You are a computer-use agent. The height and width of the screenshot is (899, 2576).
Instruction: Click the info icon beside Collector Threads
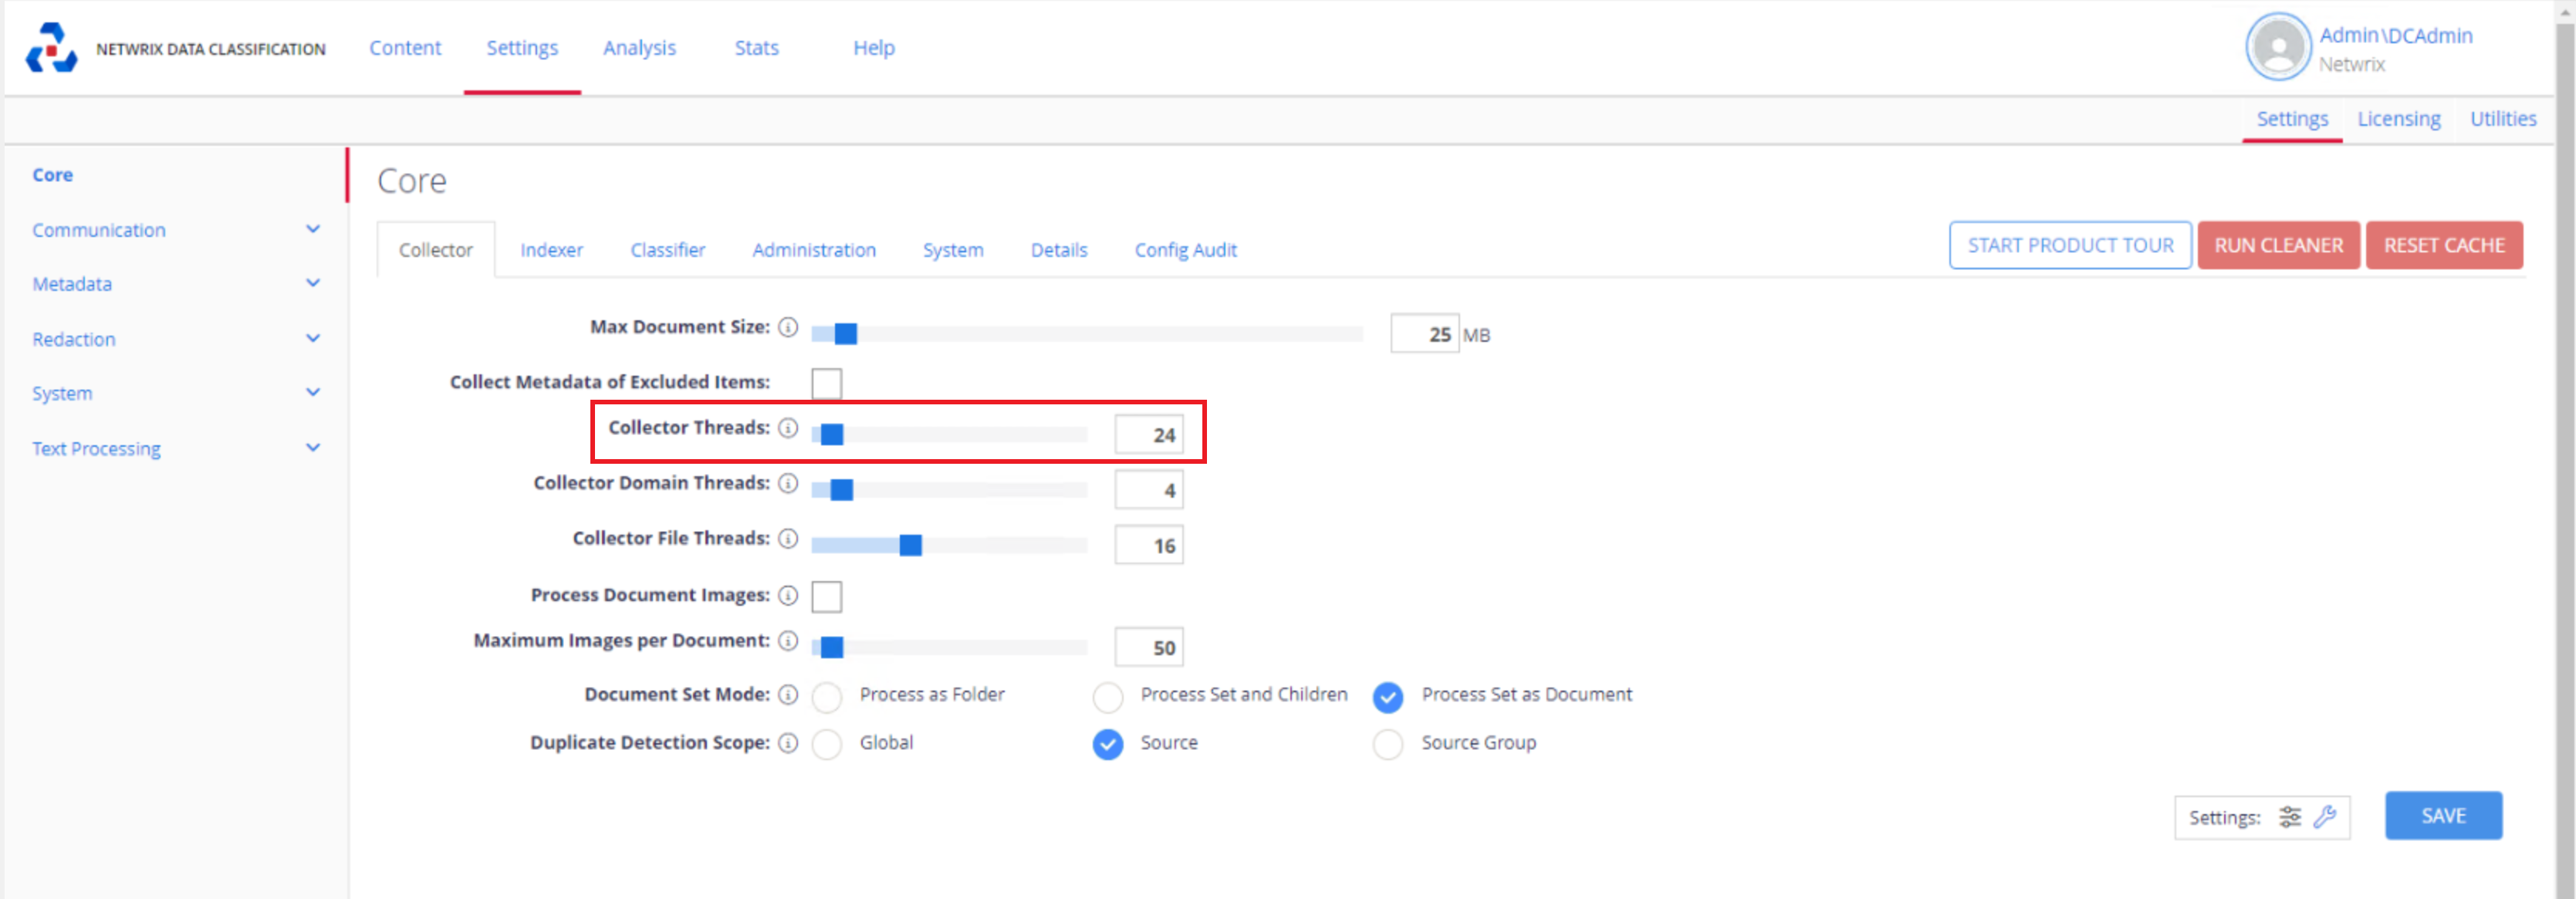(x=789, y=428)
